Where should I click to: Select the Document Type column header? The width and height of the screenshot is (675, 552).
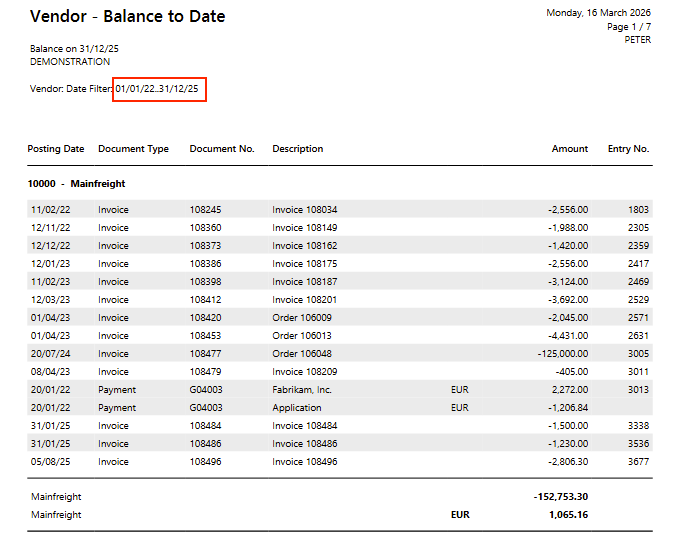(x=133, y=149)
